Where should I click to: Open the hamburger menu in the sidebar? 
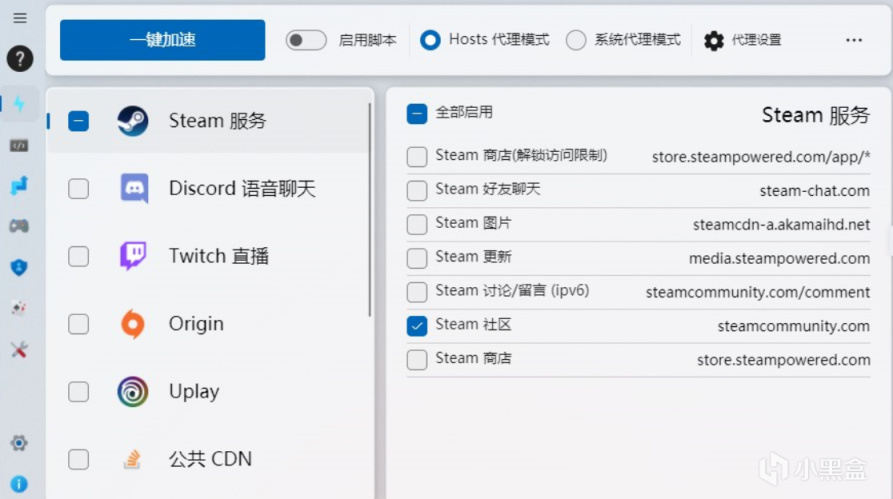20,18
